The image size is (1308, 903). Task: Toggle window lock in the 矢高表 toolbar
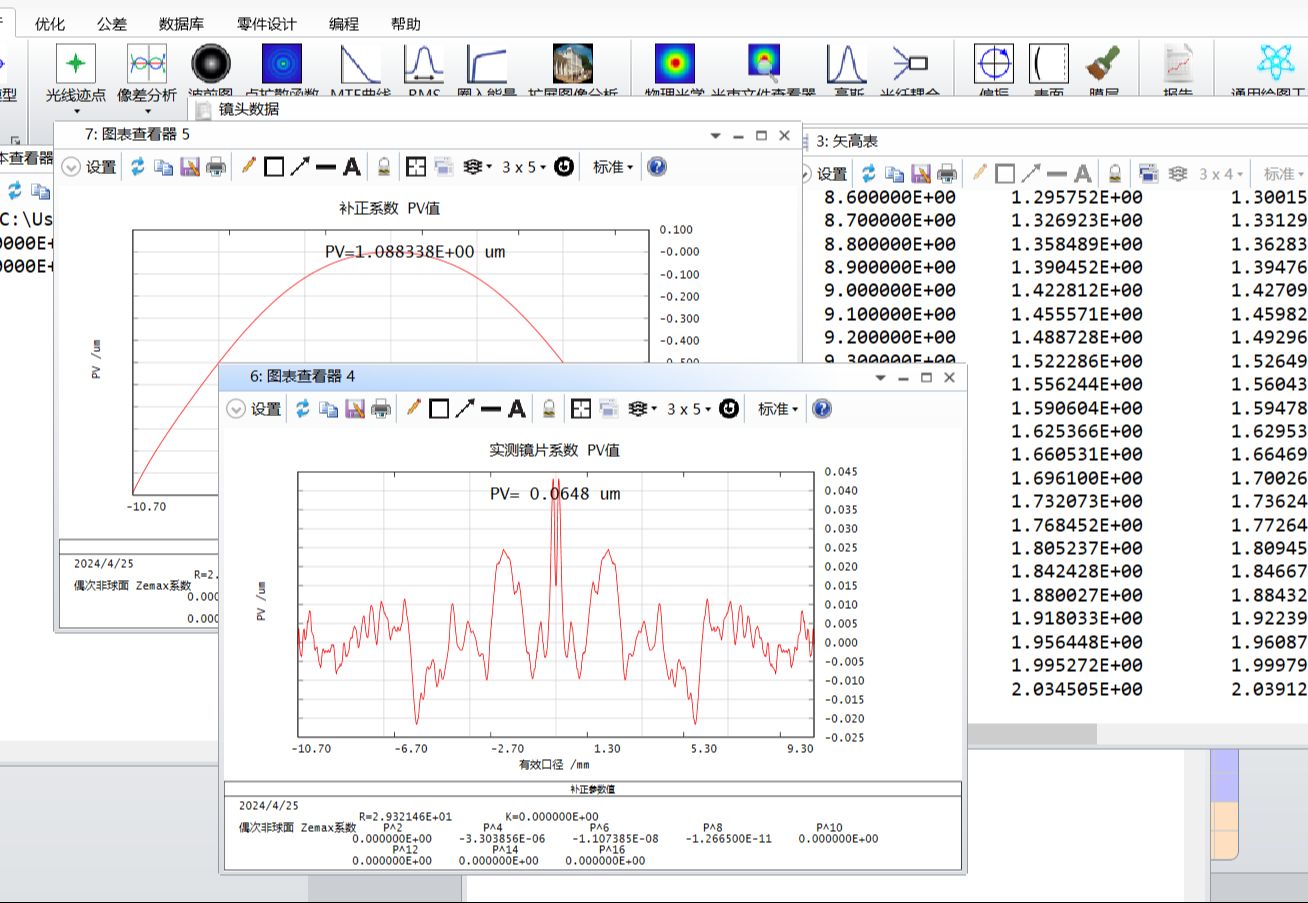(1114, 174)
